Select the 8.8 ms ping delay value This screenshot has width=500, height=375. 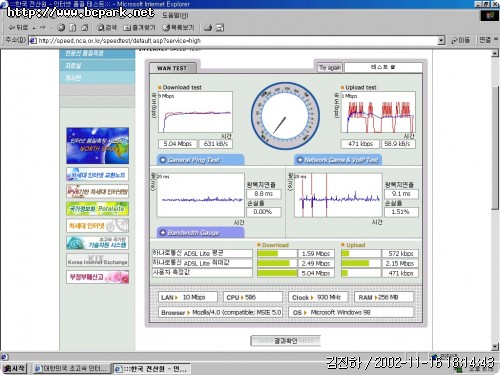coord(264,194)
